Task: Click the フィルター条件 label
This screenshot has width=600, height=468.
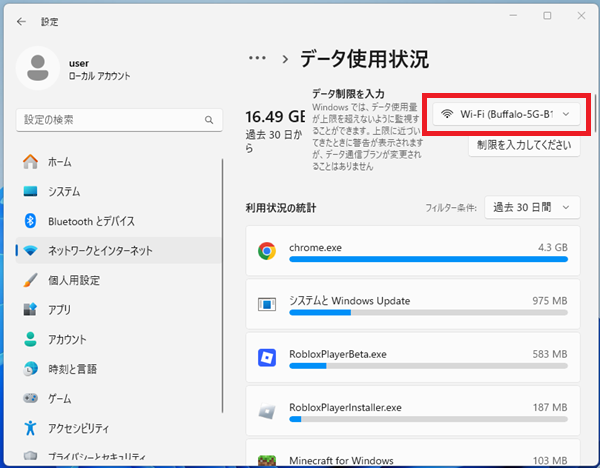Action: [x=451, y=208]
